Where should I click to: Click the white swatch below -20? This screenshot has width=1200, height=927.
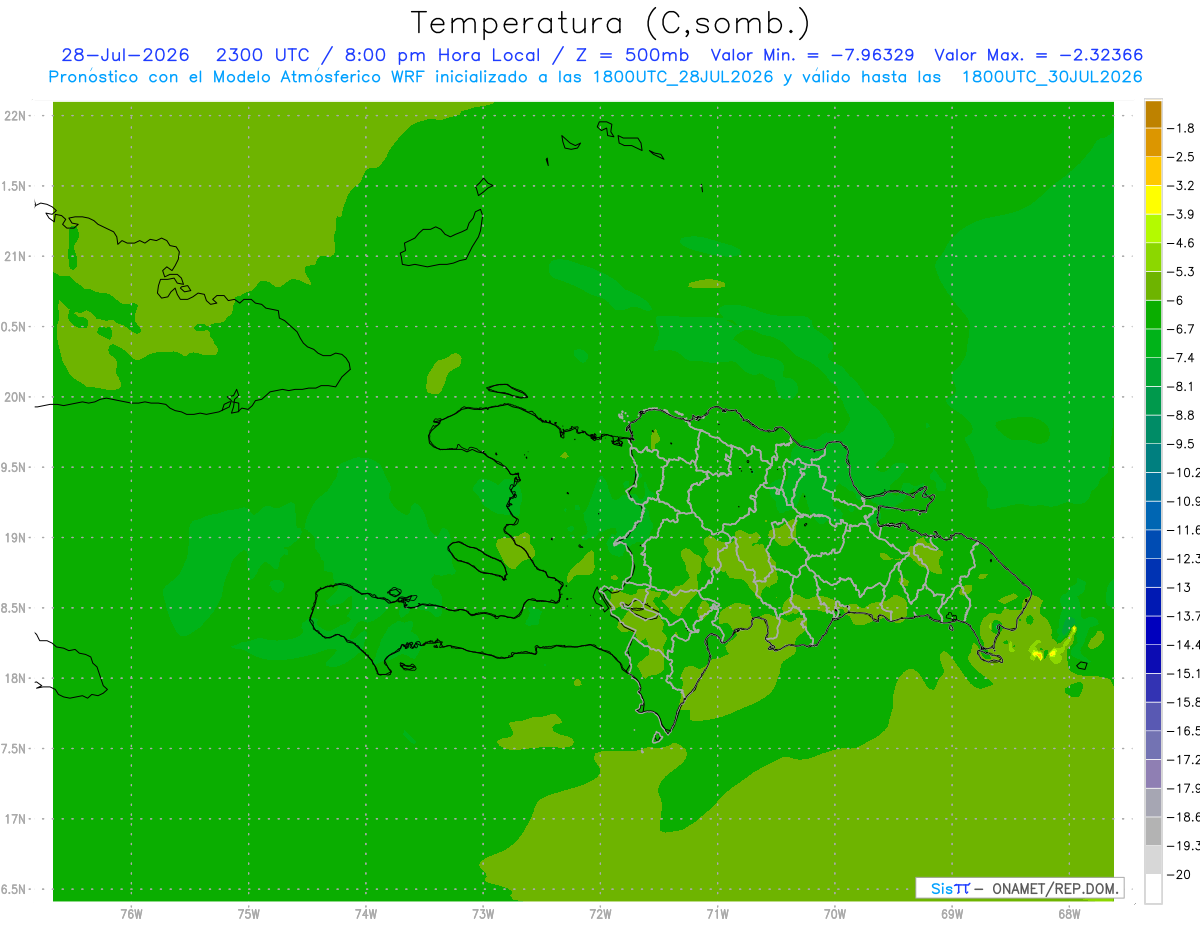(x=1153, y=889)
